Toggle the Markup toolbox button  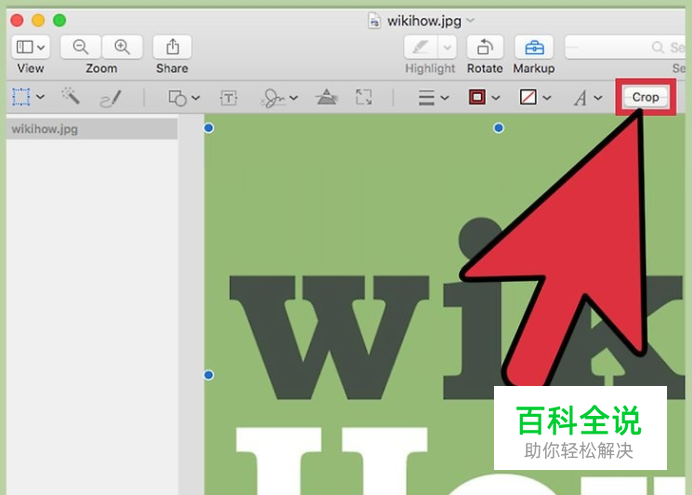click(534, 47)
